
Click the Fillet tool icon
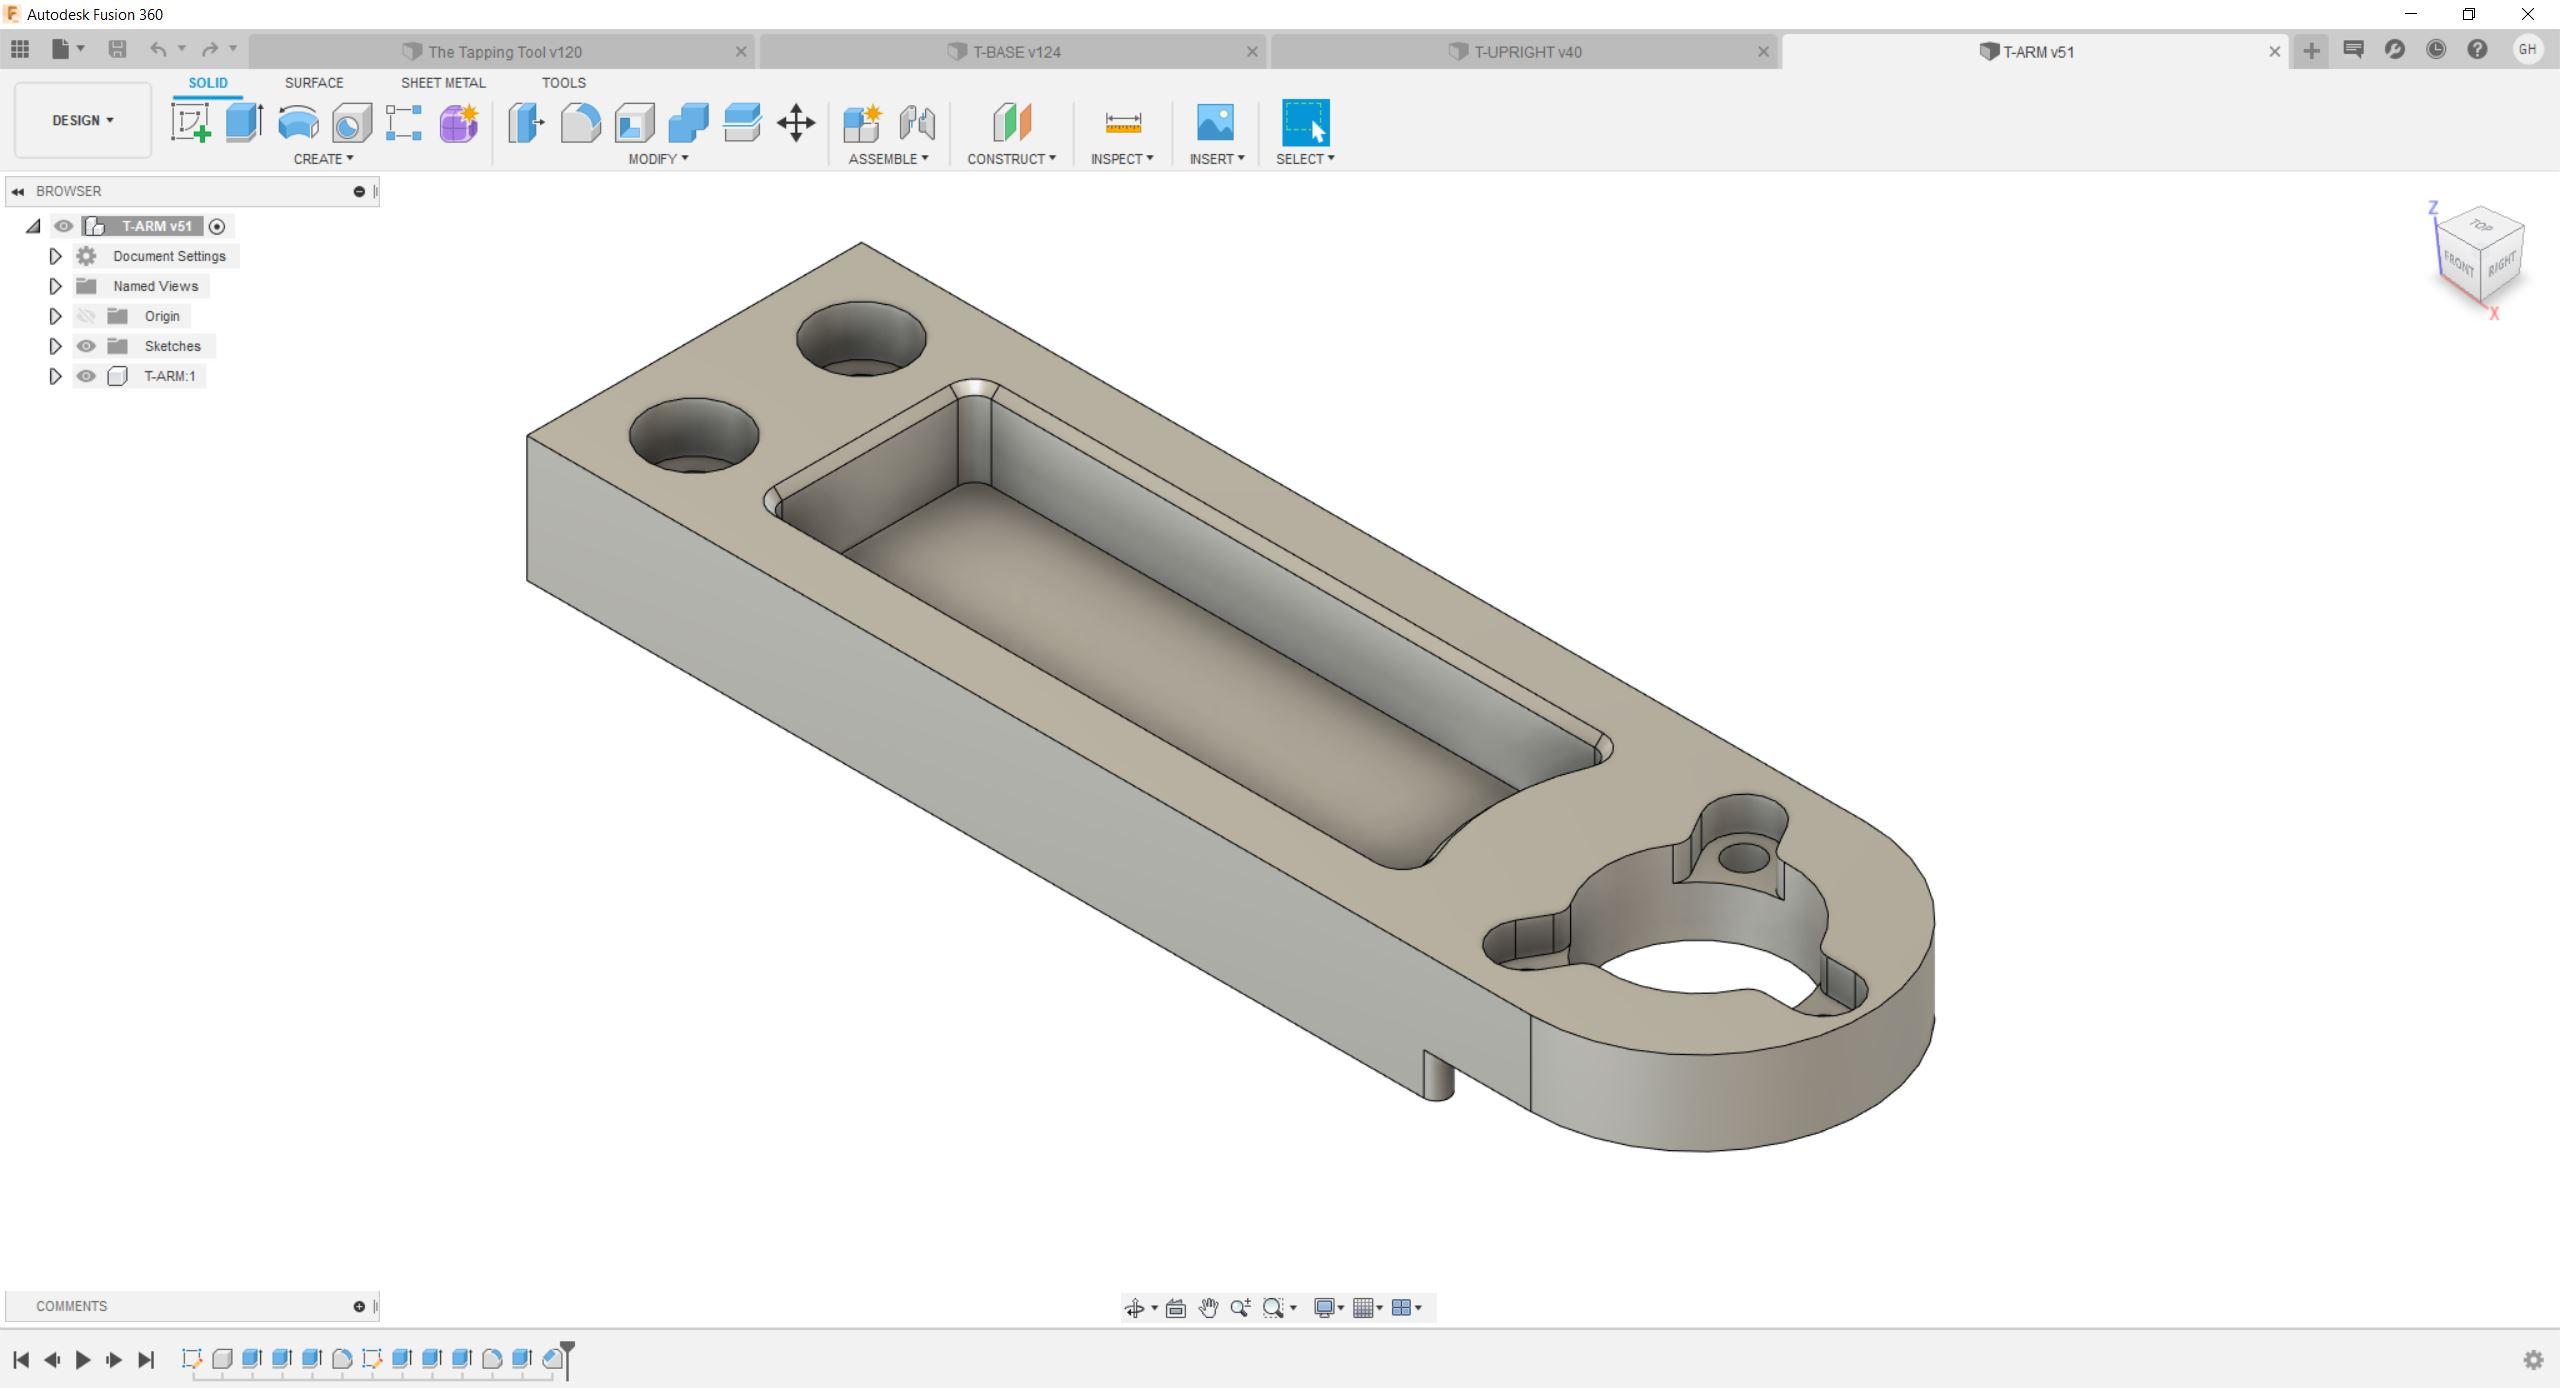(x=580, y=123)
